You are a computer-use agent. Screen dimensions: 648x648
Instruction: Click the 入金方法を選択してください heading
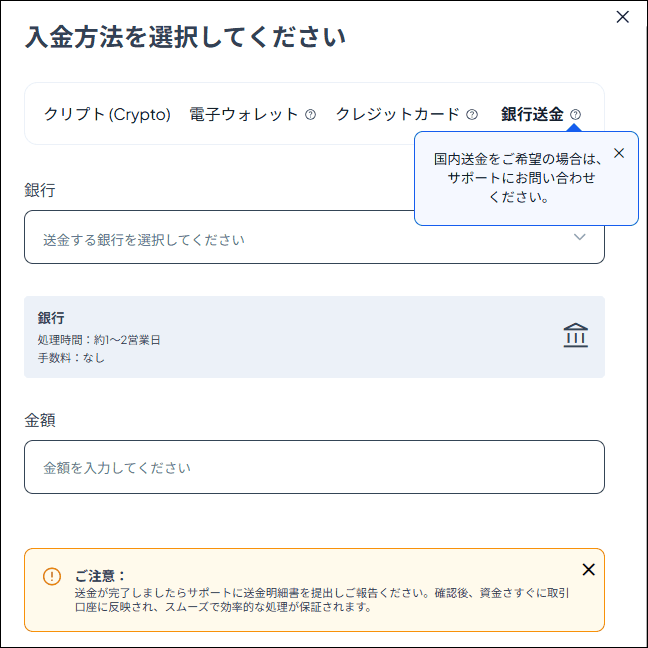(x=185, y=38)
